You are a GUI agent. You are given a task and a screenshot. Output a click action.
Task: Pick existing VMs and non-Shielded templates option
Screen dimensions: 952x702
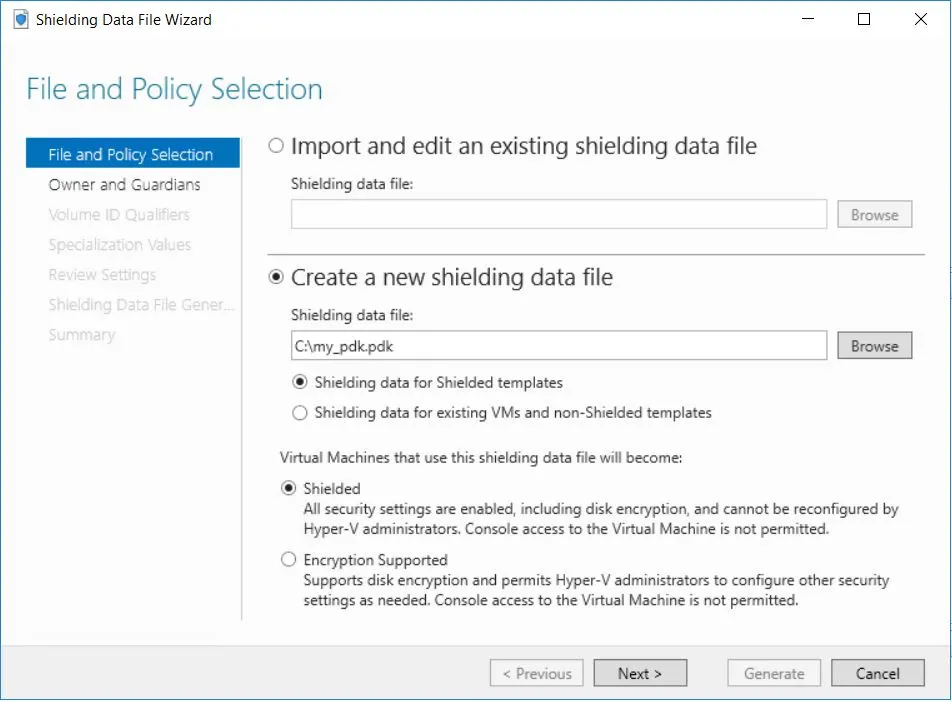pos(299,412)
